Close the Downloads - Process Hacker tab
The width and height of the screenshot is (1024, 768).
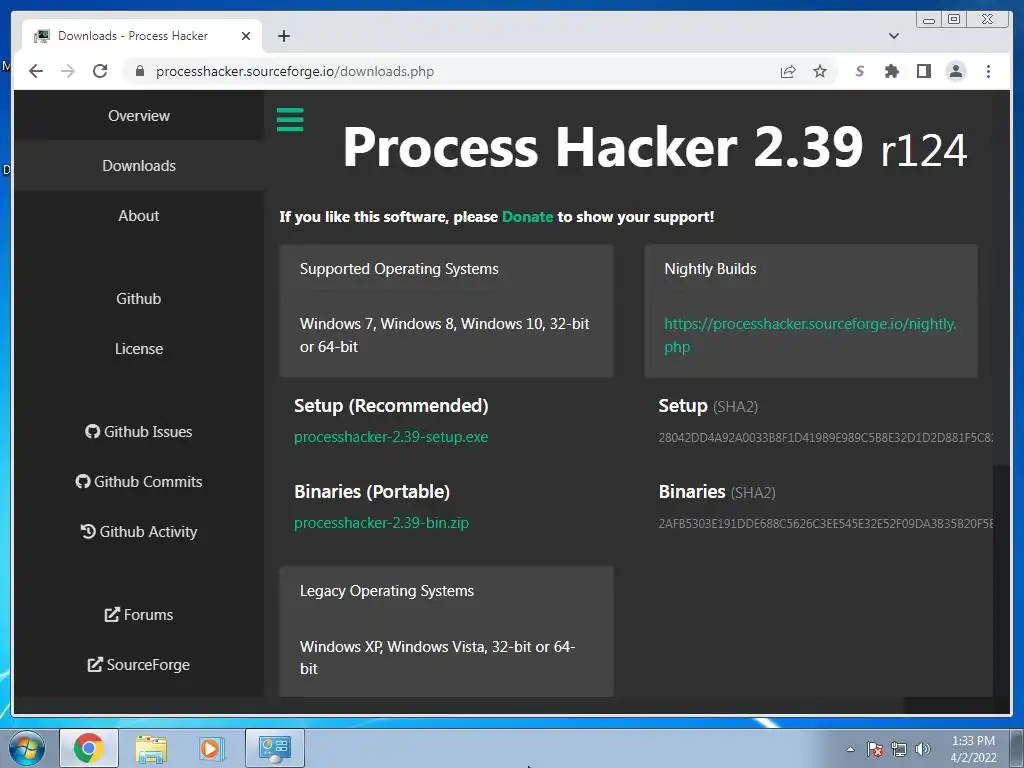246,36
